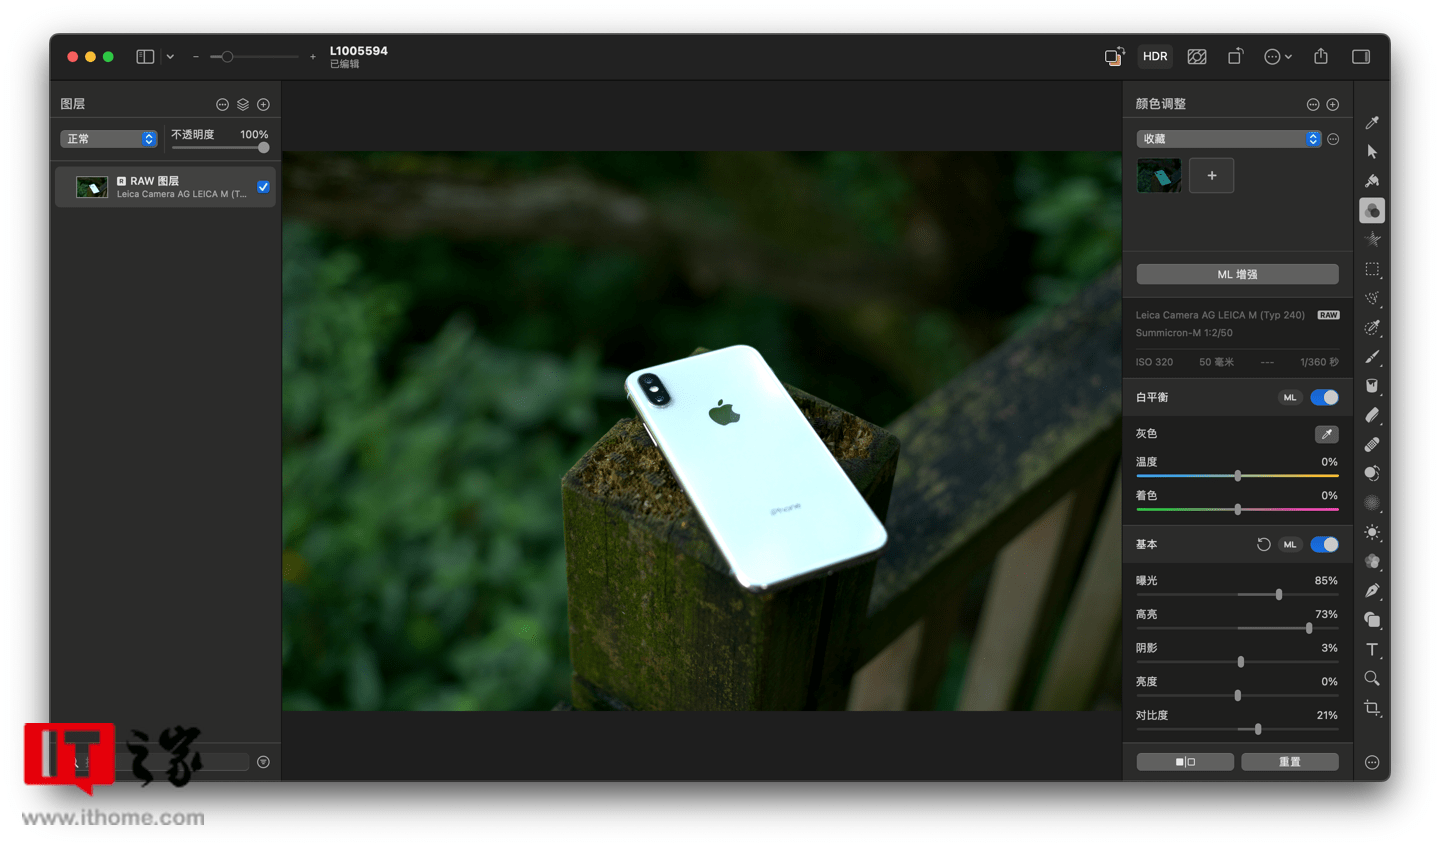Image resolution: width=1440 pixels, height=847 pixels.
Task: Click the gray eyedropper for white balance
Action: tap(1326, 434)
